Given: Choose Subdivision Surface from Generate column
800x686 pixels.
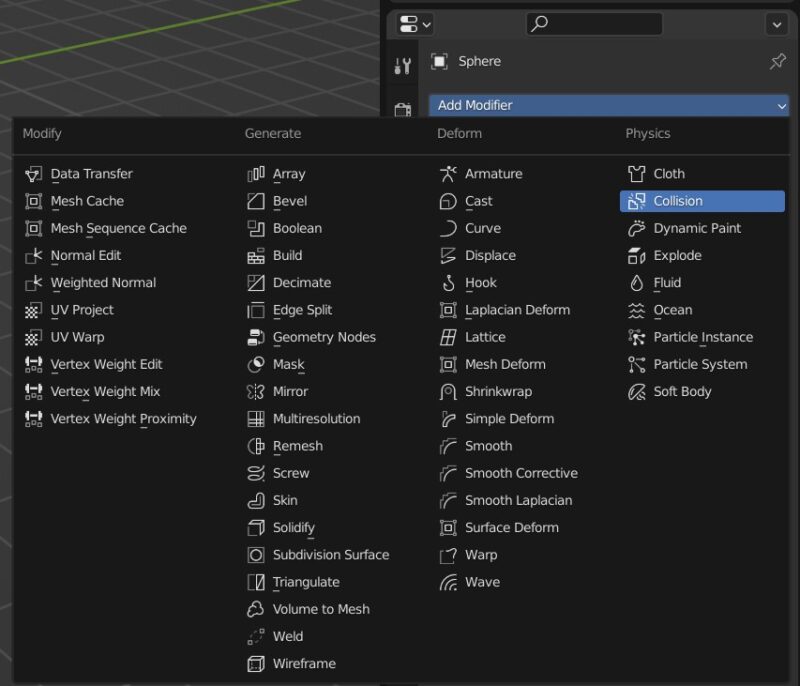Looking at the screenshot, I should tap(330, 555).
